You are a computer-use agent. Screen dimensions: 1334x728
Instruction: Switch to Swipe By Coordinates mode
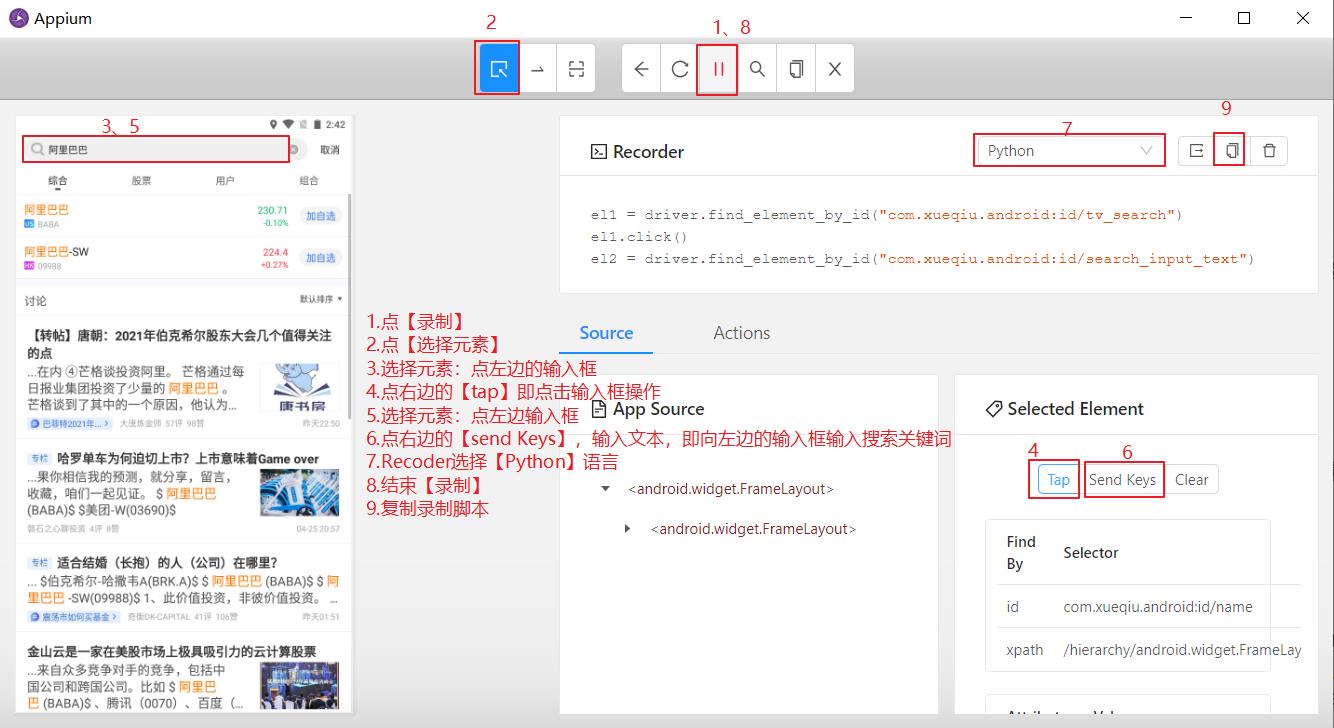point(538,69)
